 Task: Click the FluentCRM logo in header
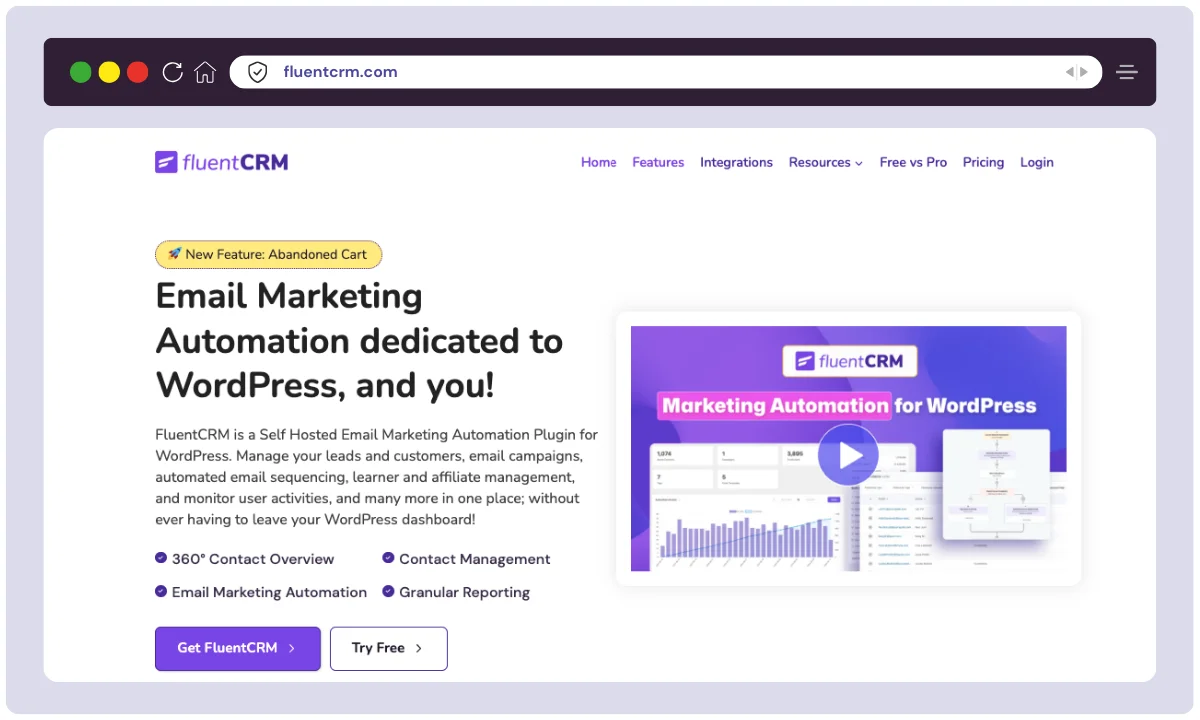[x=222, y=162]
